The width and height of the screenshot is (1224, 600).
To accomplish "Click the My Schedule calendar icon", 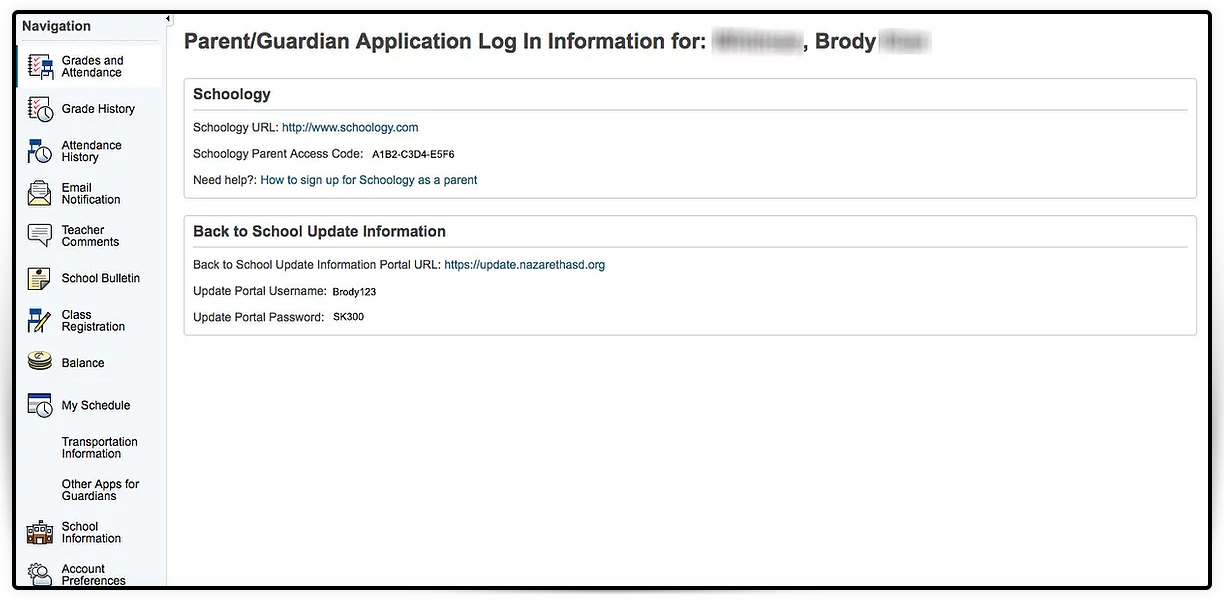I will tap(40, 405).
